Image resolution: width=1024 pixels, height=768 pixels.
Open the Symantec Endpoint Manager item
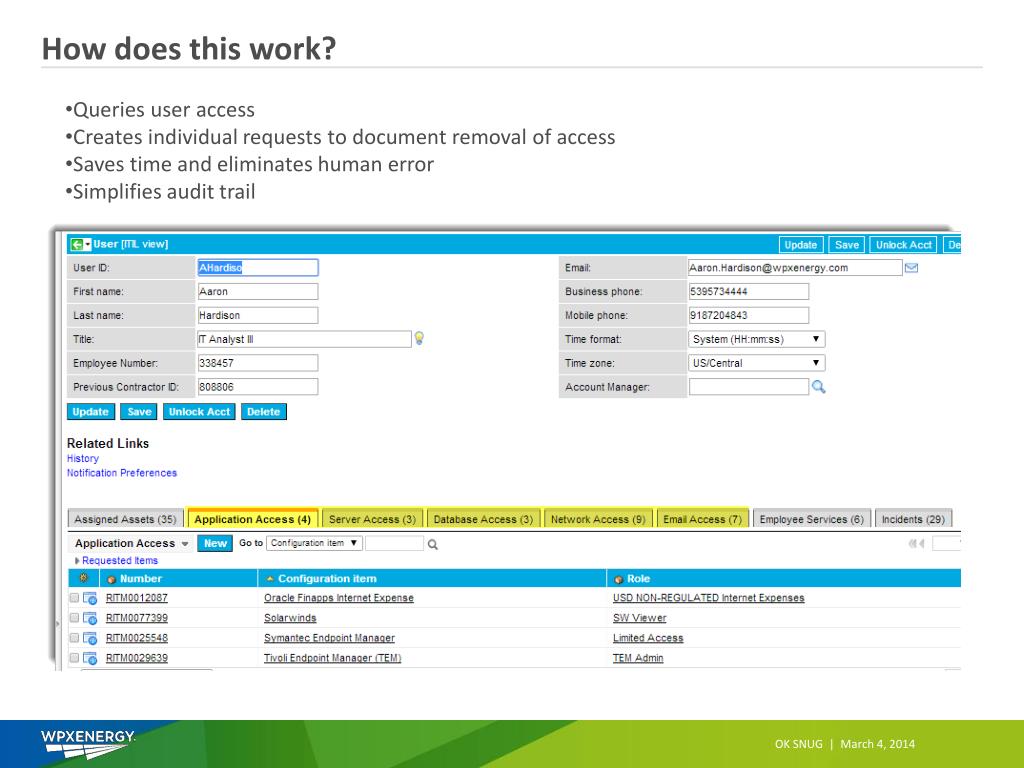click(329, 638)
